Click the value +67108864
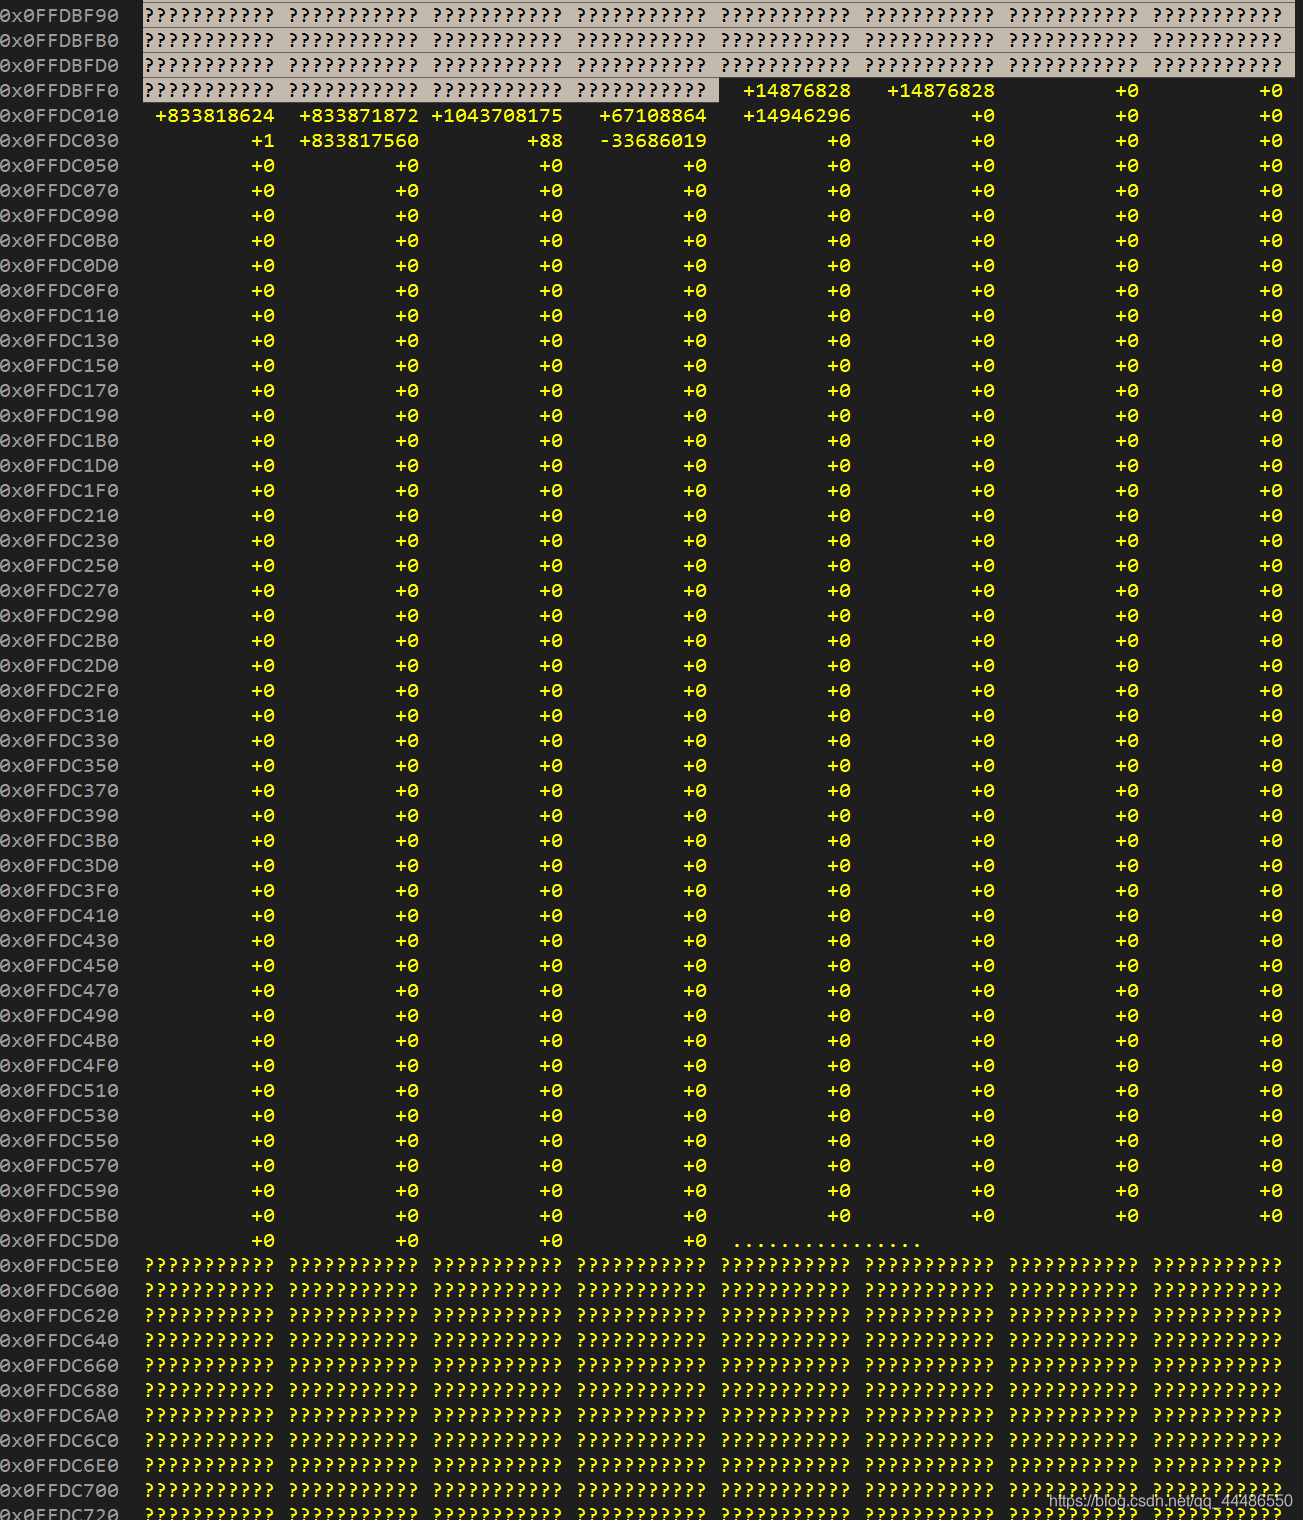 [x=652, y=116]
